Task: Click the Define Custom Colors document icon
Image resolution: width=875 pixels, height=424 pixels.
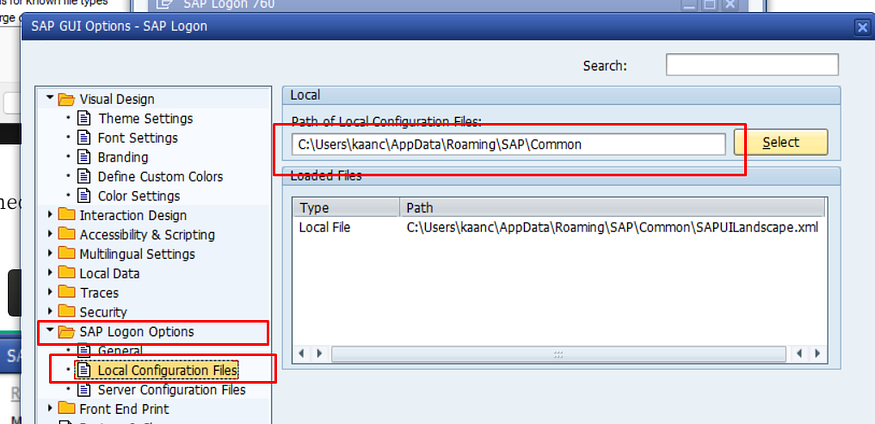Action: [x=84, y=177]
